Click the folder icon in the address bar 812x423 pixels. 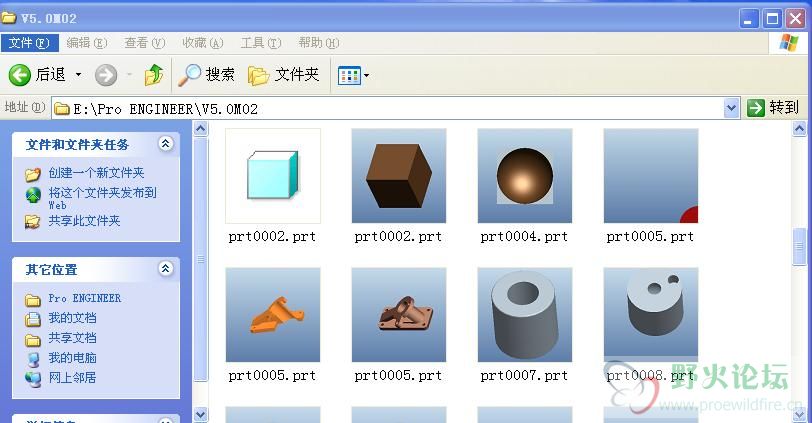pyautogui.click(x=62, y=108)
